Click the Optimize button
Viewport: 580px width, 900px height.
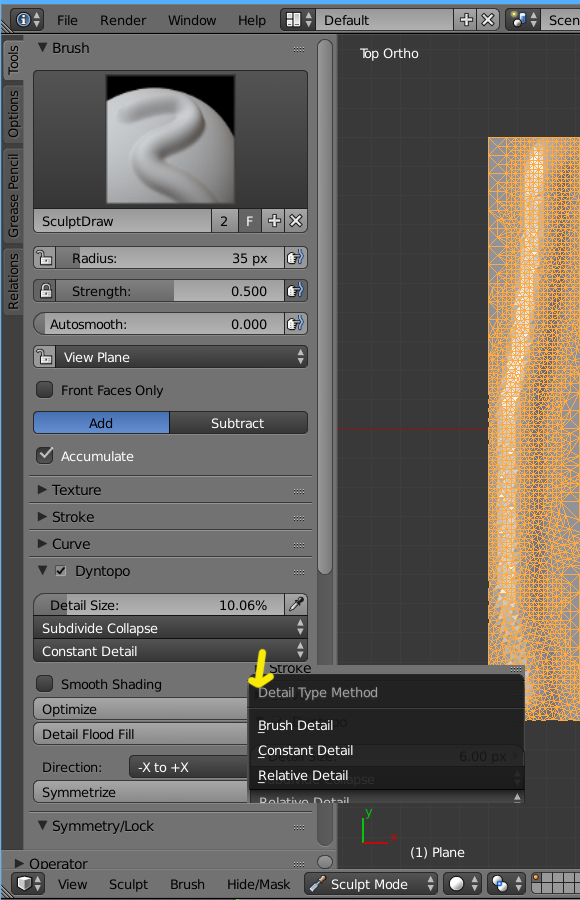[x=141, y=709]
